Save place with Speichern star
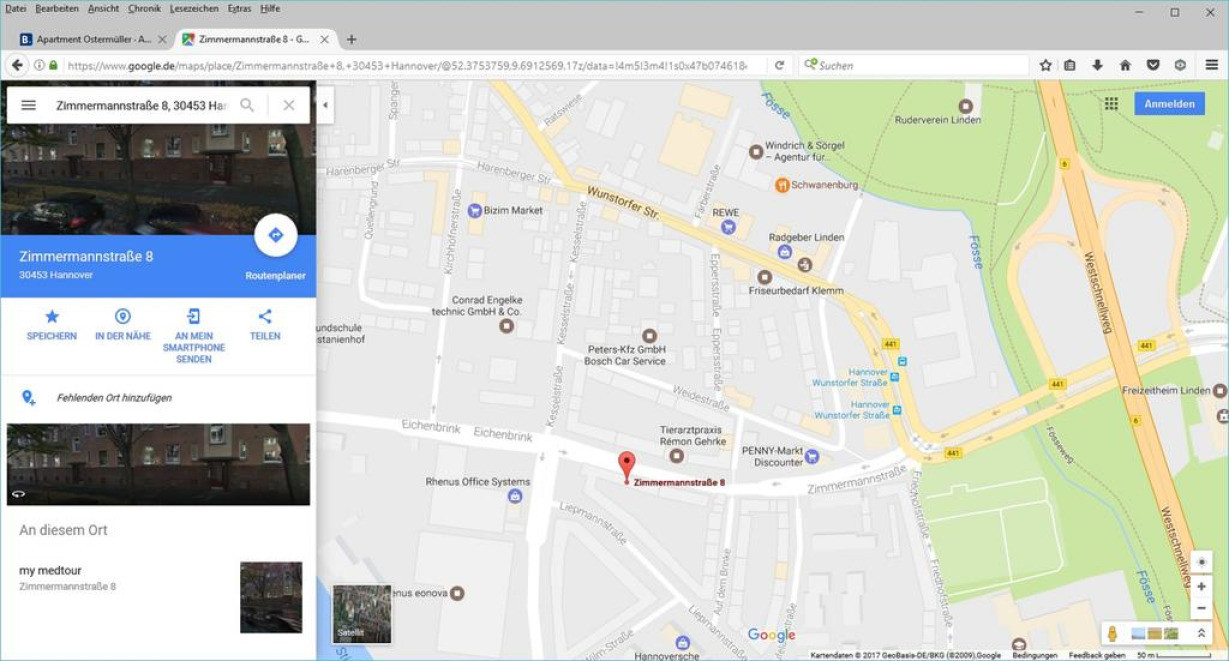Screen dimensions: 1229x661 coord(52,317)
